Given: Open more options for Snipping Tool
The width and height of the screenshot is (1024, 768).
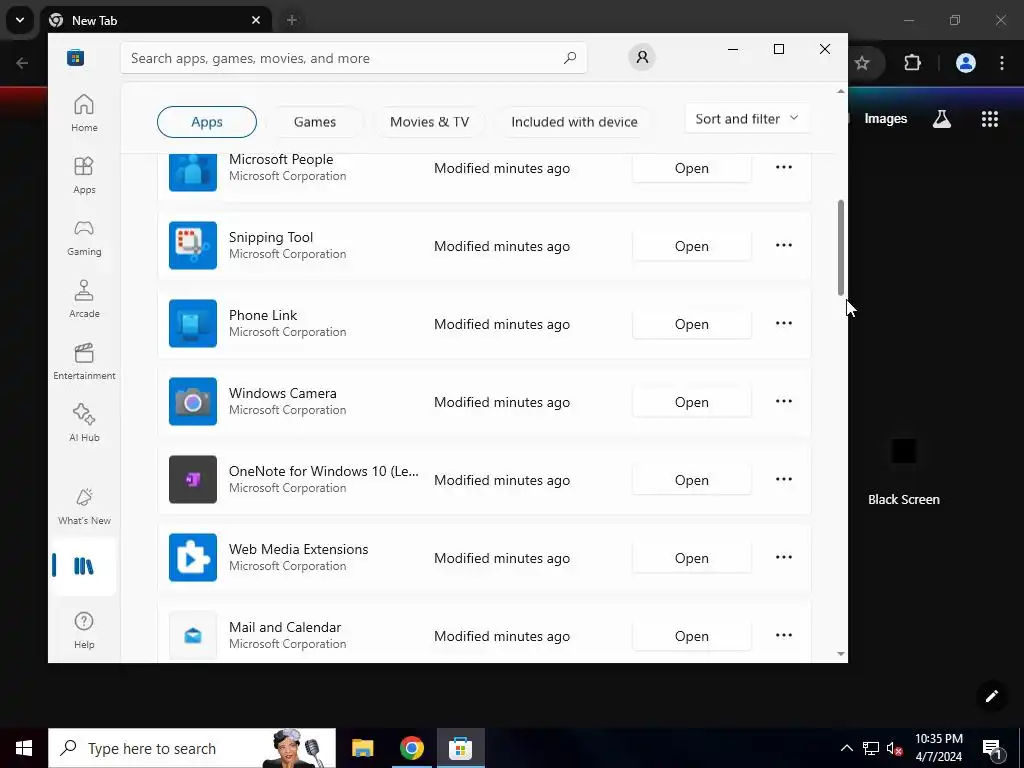Looking at the screenshot, I should (784, 246).
